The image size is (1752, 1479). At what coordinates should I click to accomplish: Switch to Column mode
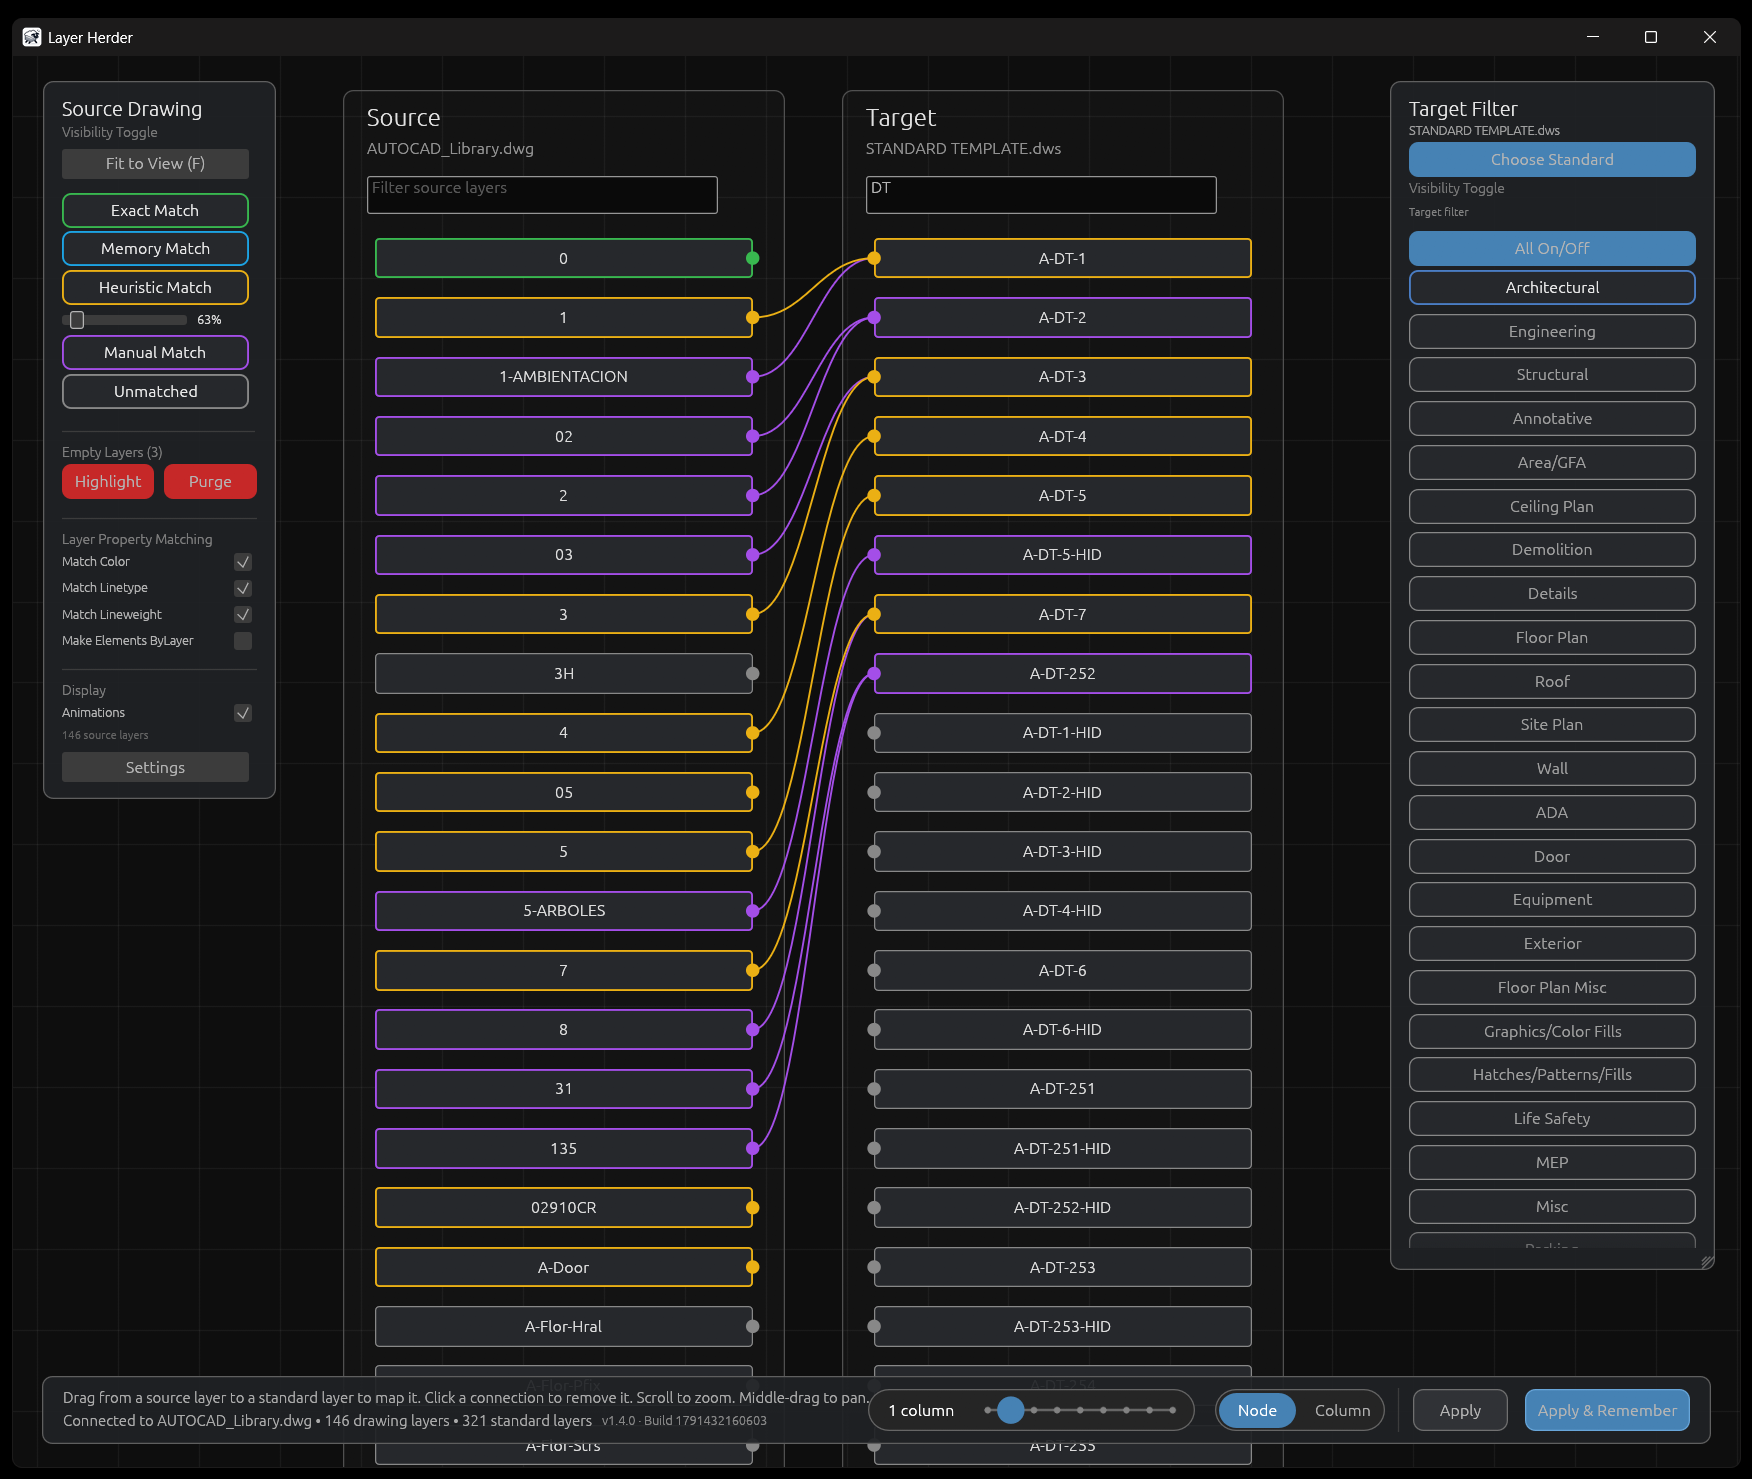click(x=1342, y=1410)
